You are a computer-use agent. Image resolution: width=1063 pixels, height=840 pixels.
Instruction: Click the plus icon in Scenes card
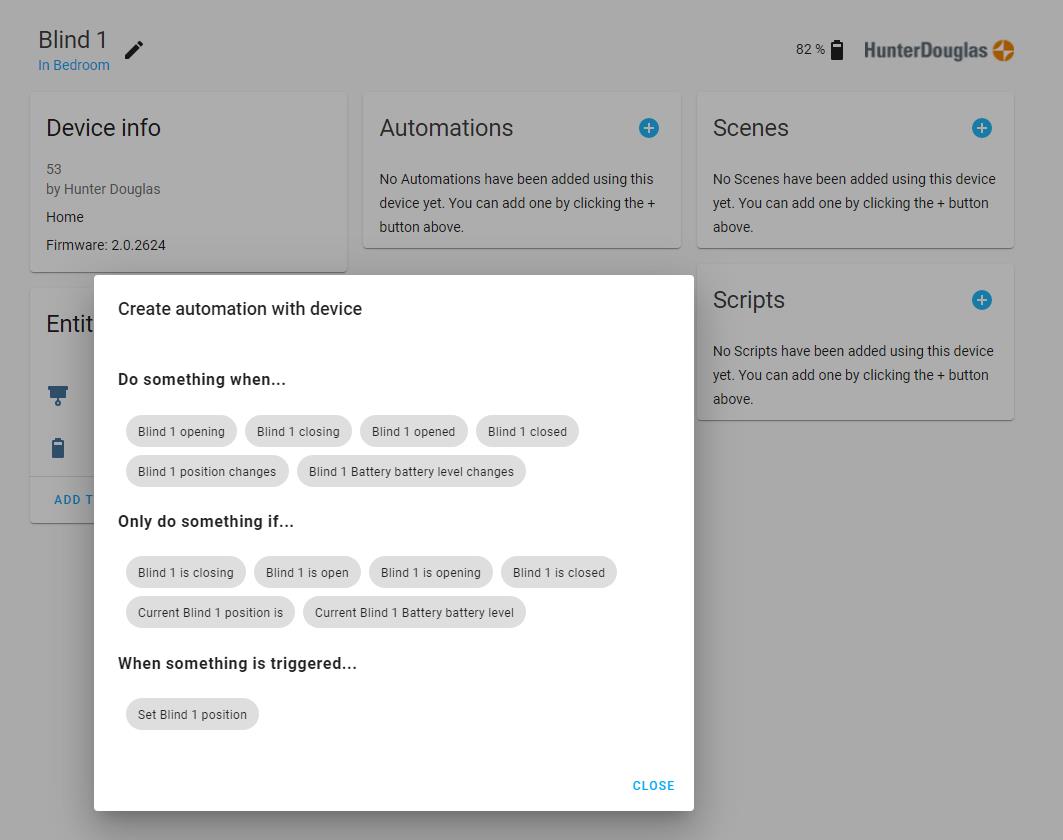[982, 128]
